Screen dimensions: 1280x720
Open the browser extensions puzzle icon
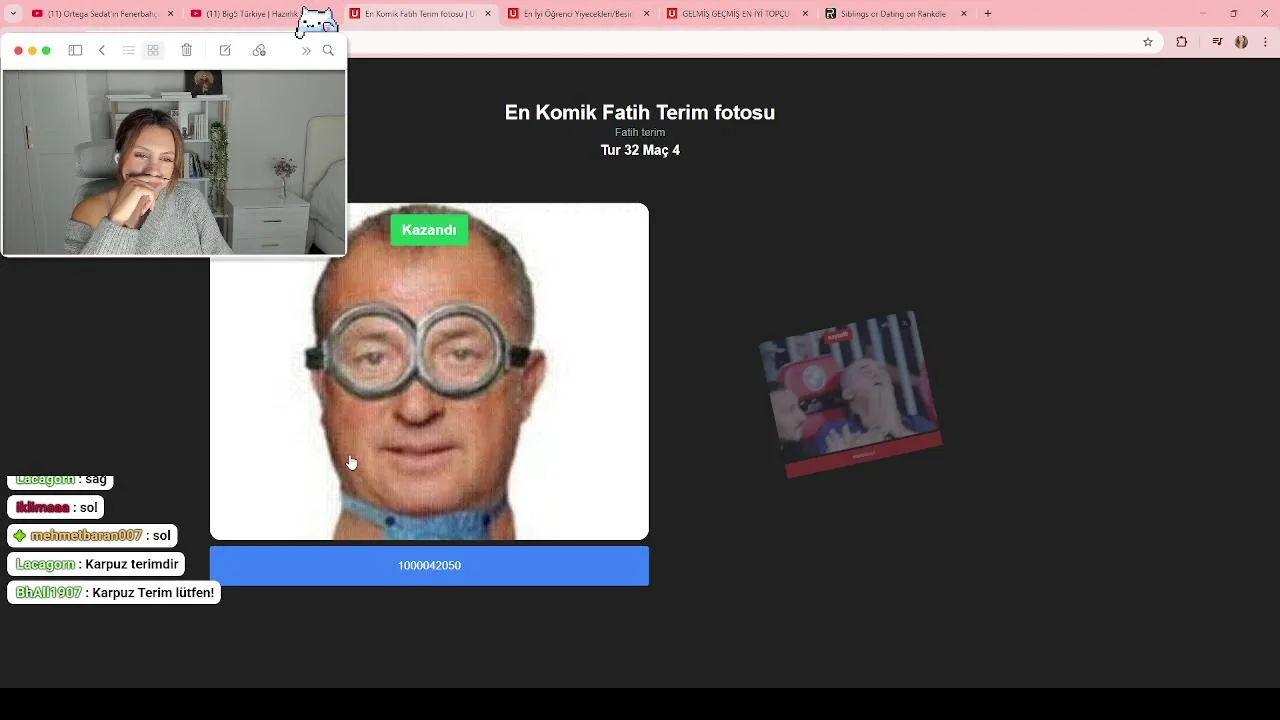tap(1182, 42)
